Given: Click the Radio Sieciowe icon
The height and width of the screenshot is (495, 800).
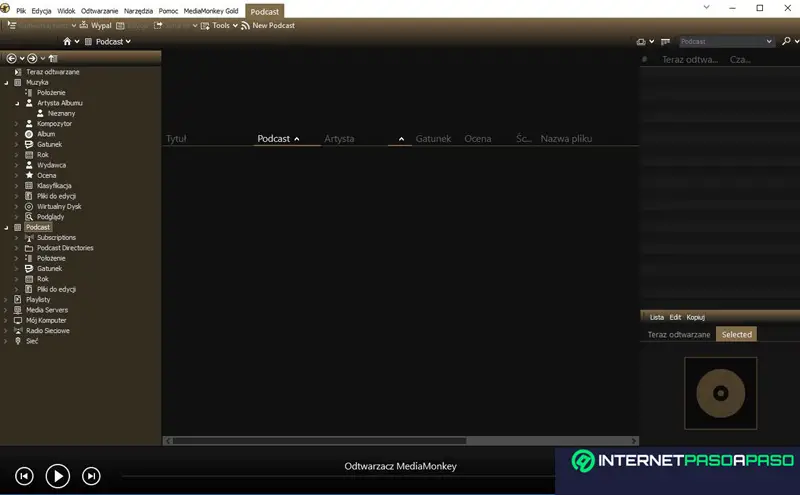Looking at the screenshot, I should tap(18, 331).
